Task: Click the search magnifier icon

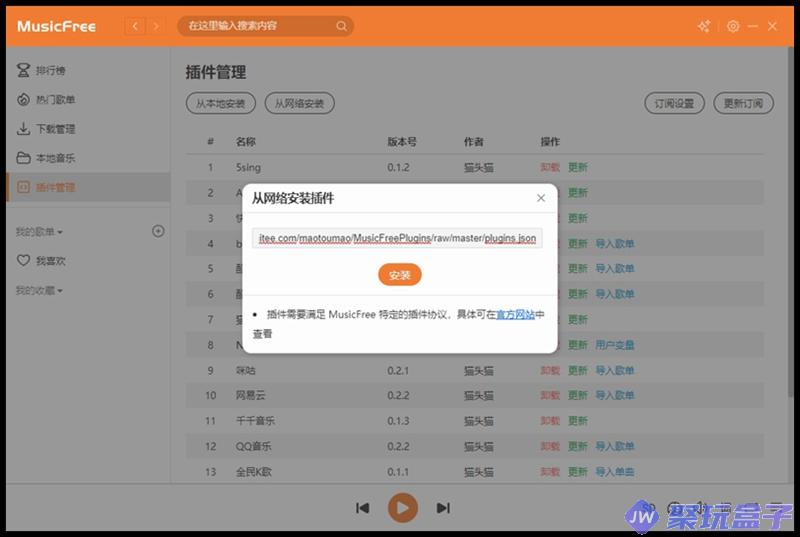Action: (341, 26)
